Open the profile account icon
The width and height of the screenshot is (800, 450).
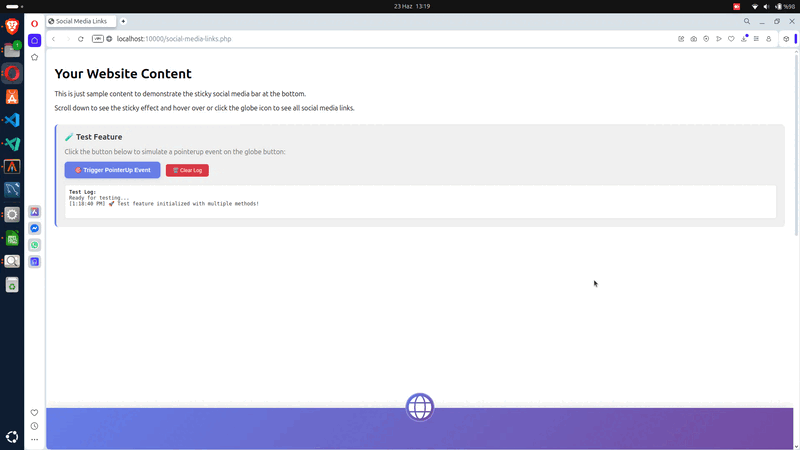[769, 39]
